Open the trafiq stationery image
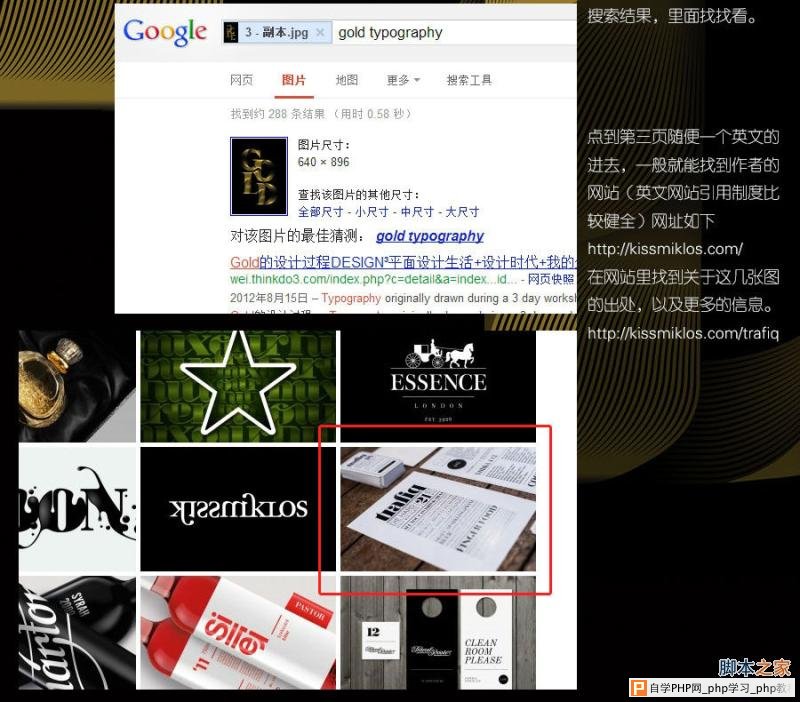Image resolution: width=800 pixels, height=702 pixels. coord(438,509)
